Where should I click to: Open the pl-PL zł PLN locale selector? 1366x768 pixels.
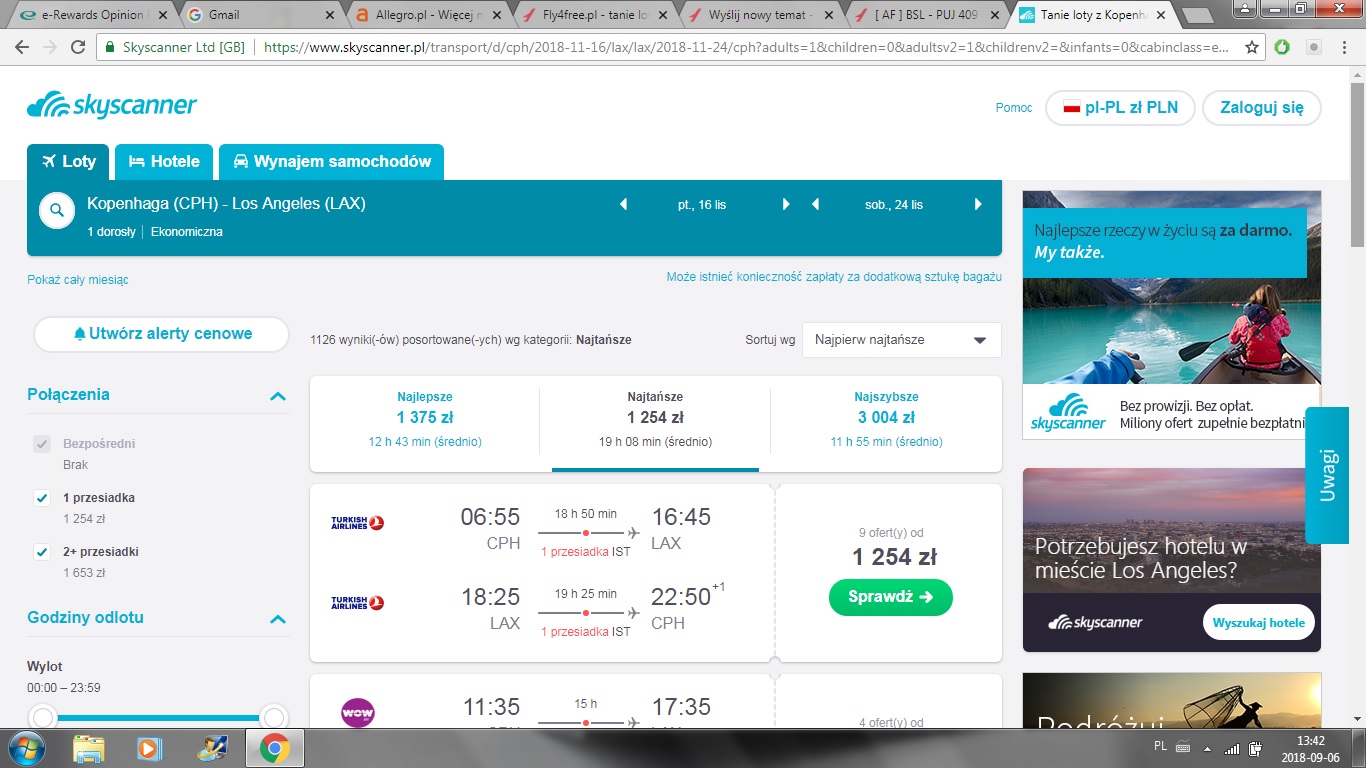[x=1120, y=108]
